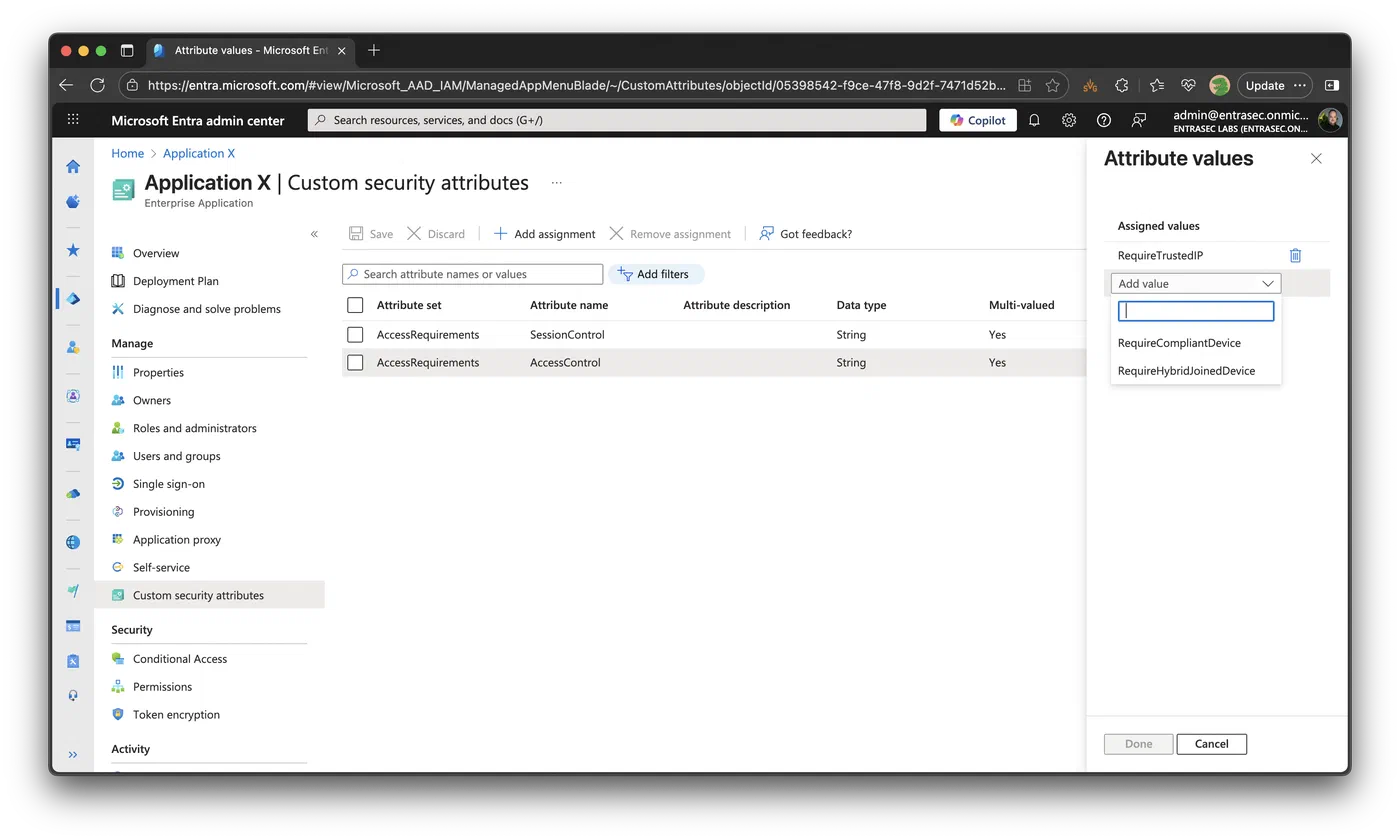Viewport: 1400px width, 840px height.
Task: Open Provisioning menu item
Action: [164, 512]
